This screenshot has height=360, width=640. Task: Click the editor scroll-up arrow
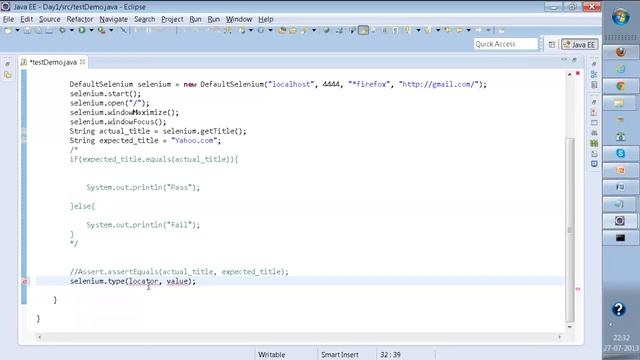pyautogui.click(x=570, y=74)
